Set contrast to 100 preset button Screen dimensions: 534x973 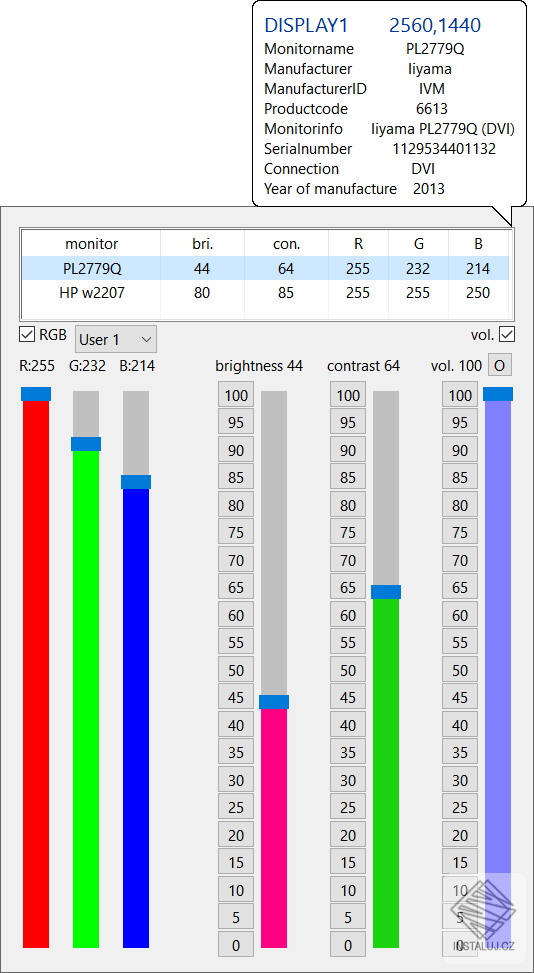pyautogui.click(x=348, y=395)
